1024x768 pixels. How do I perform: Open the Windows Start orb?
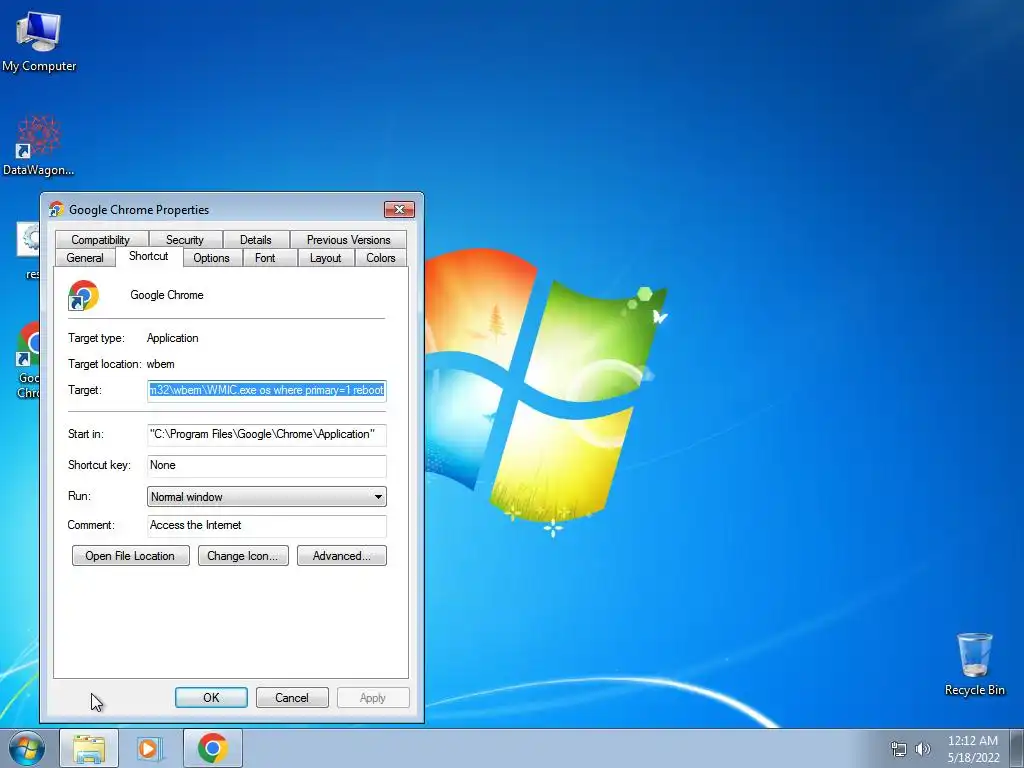tap(27, 748)
